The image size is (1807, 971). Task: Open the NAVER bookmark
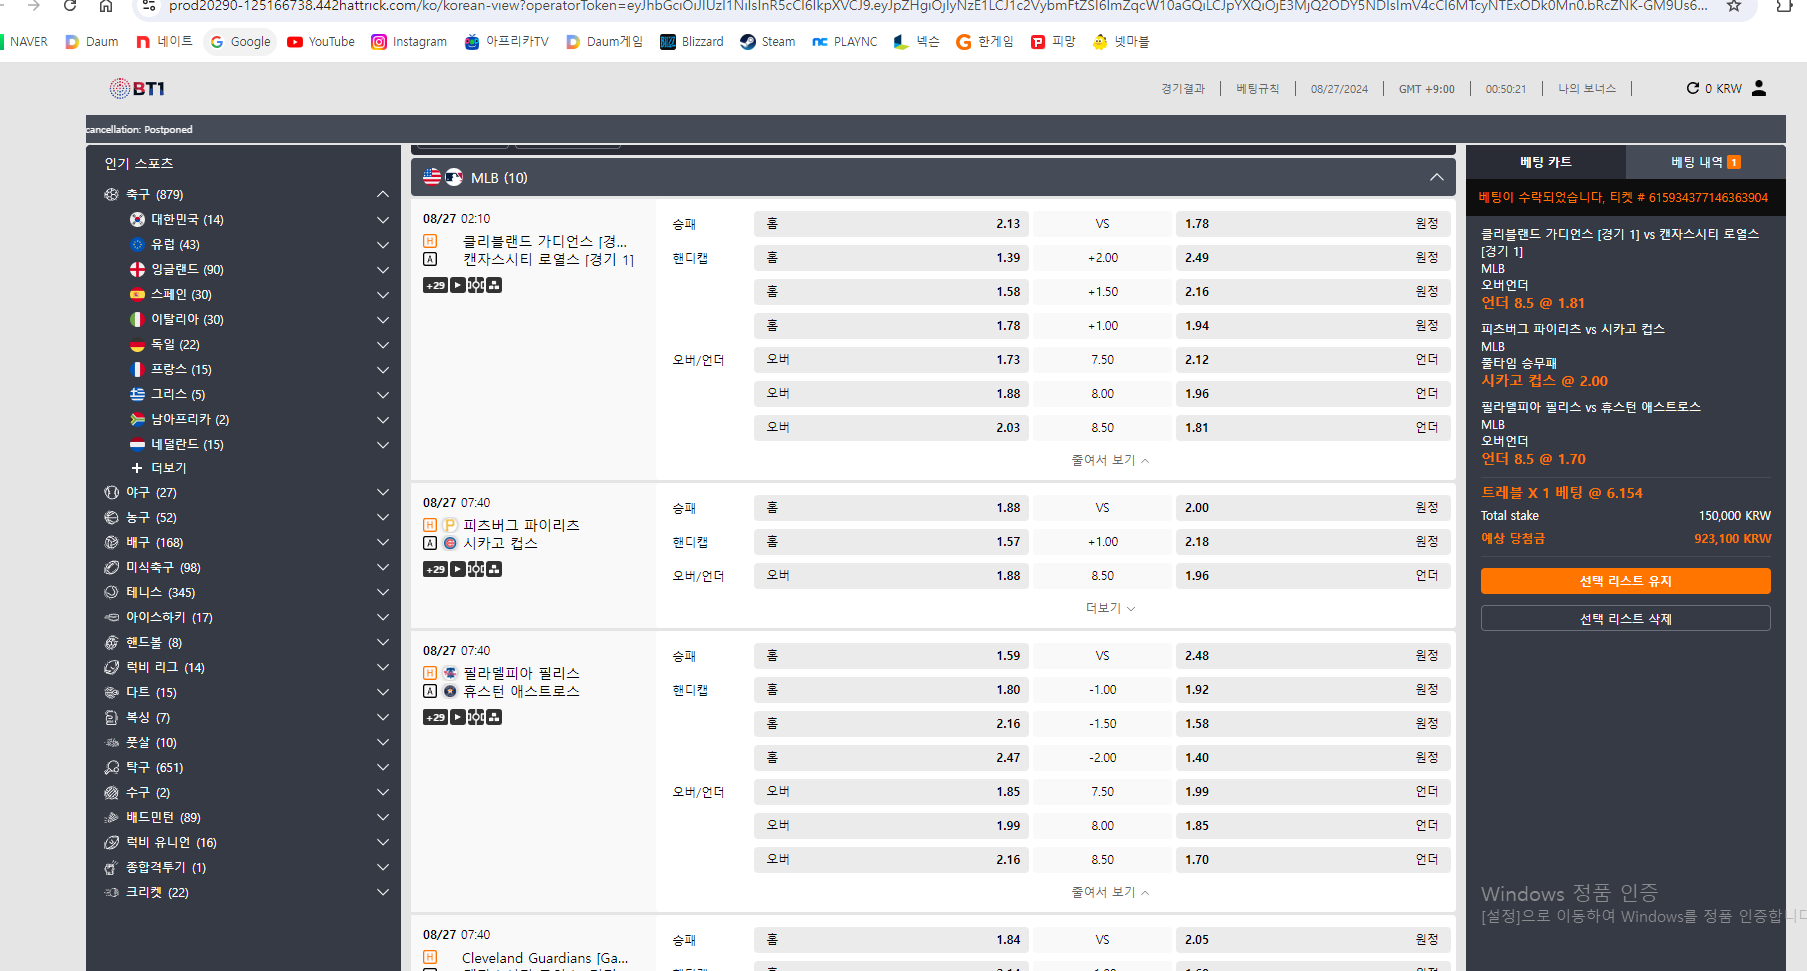pos(23,42)
